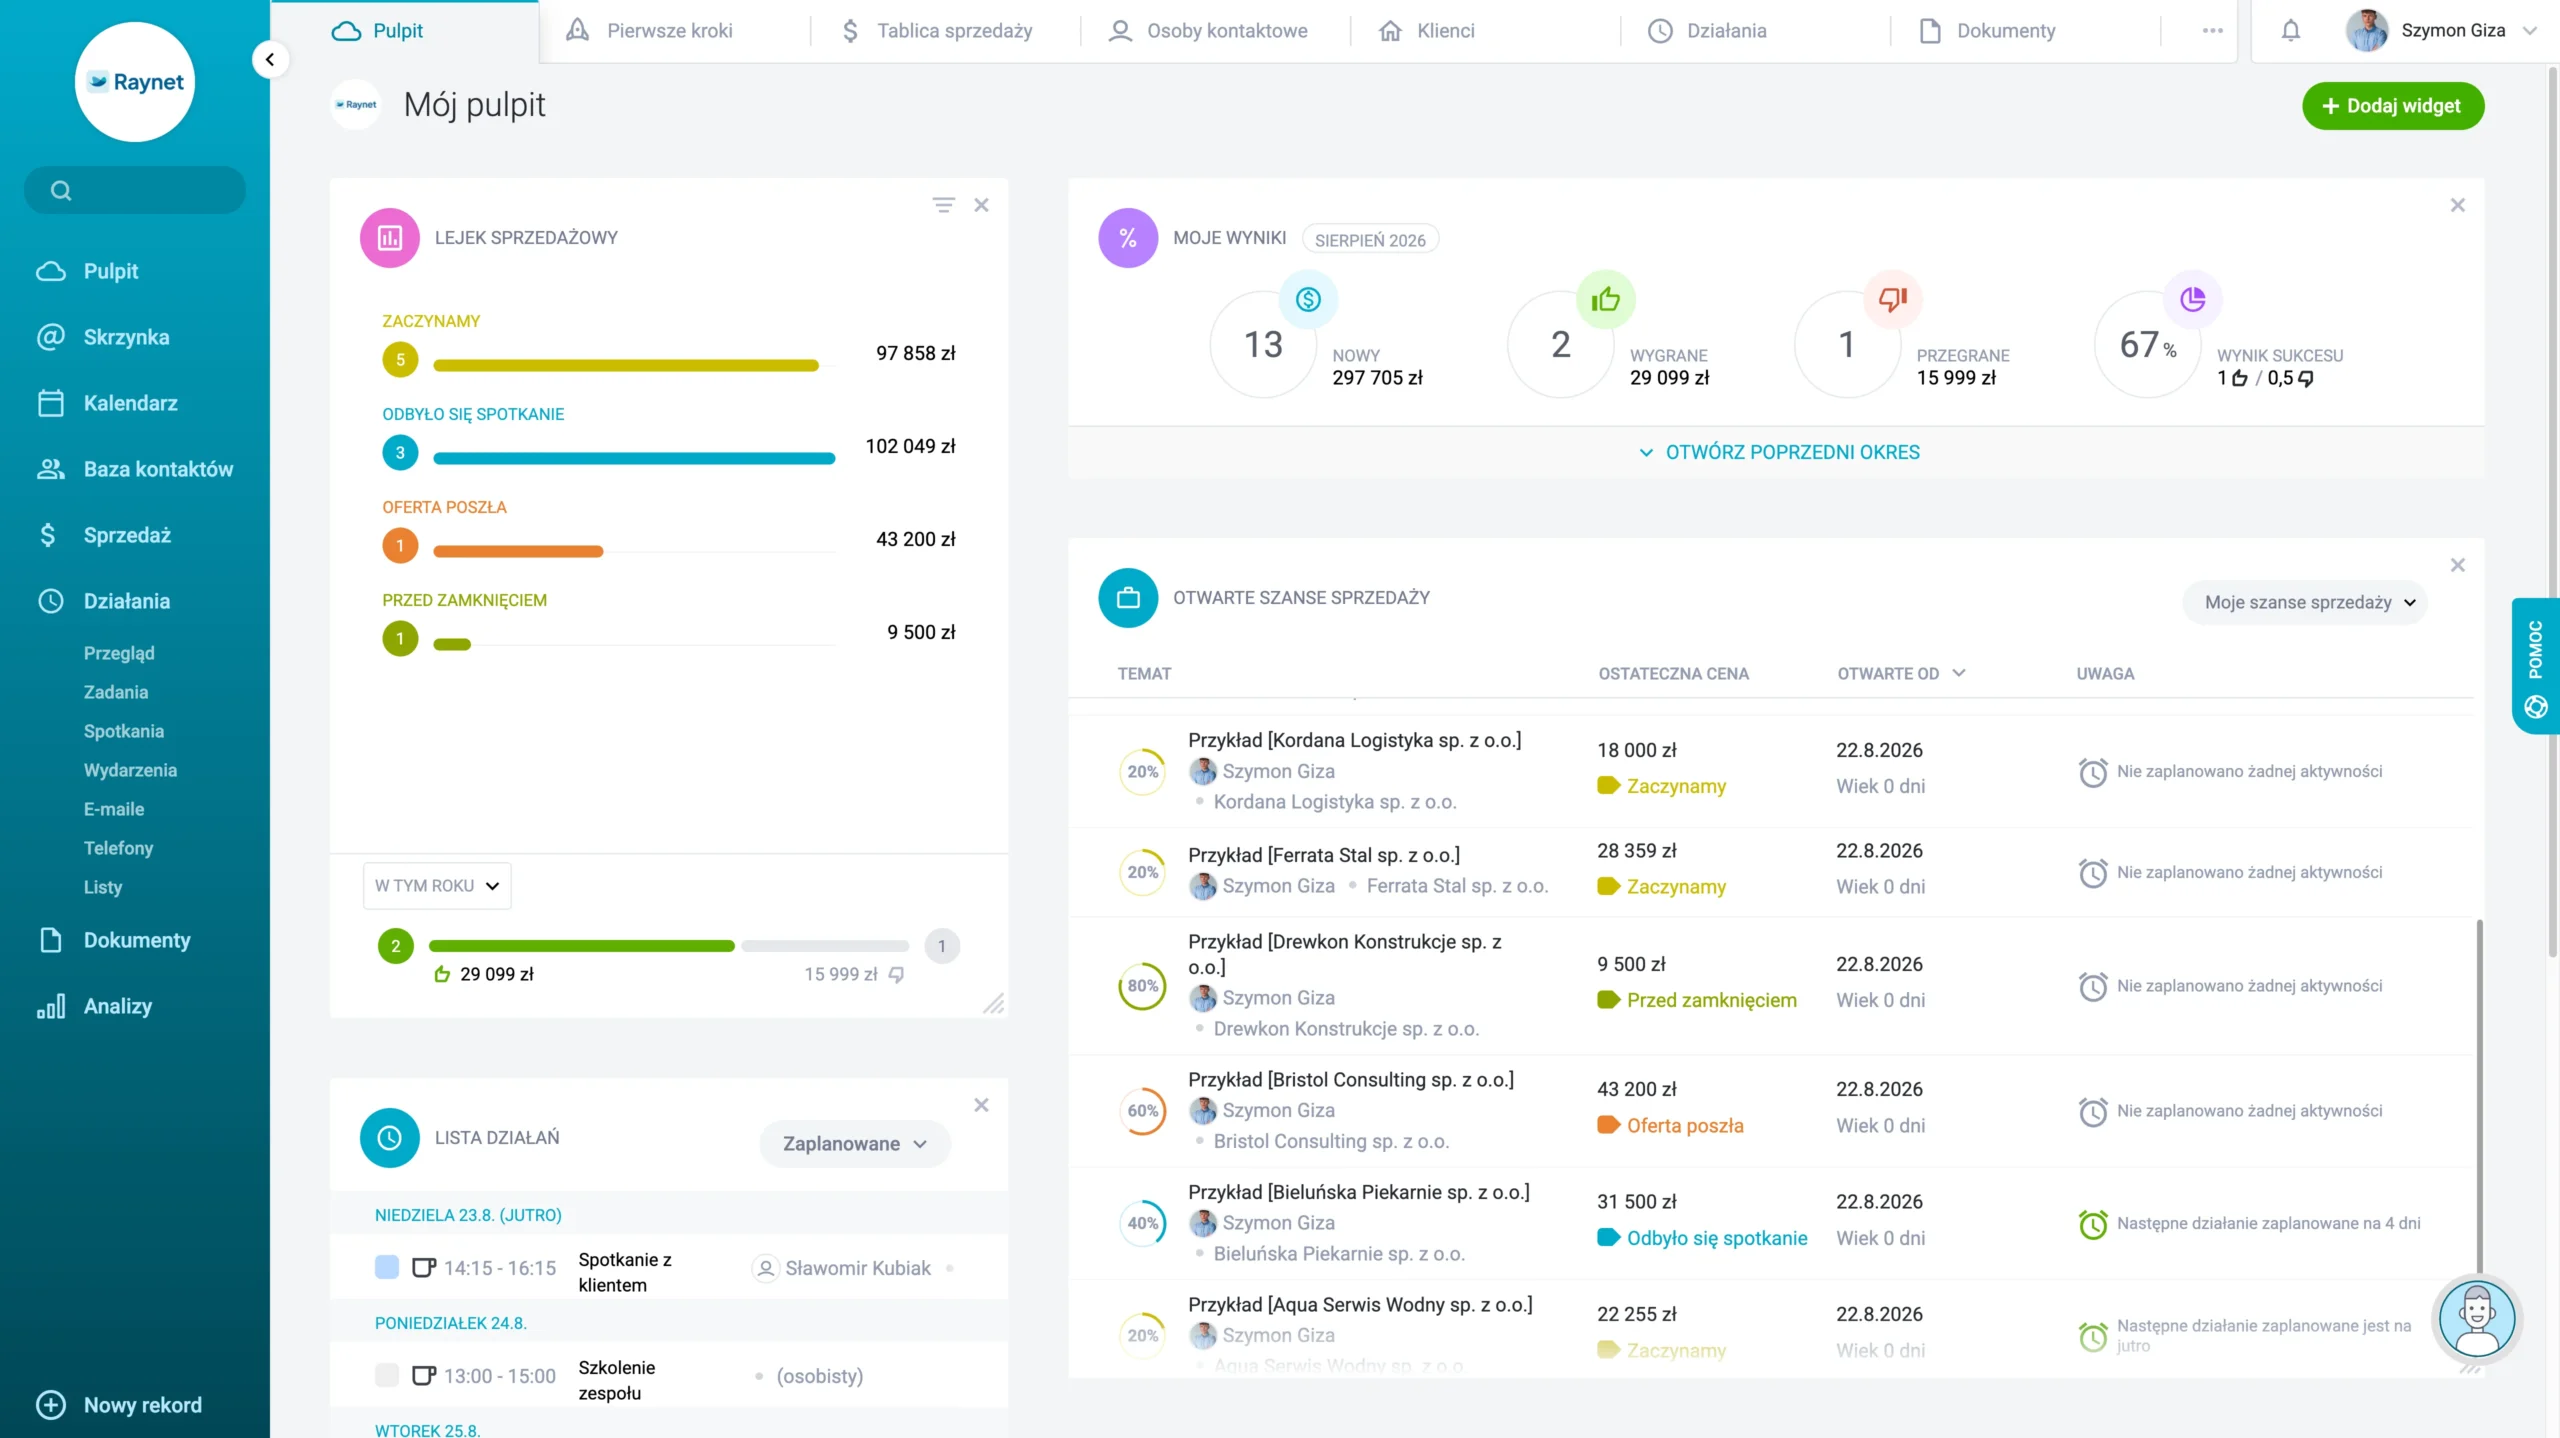Open Spotkania under Działania
The image size is (2560, 1438).
coord(124,731)
